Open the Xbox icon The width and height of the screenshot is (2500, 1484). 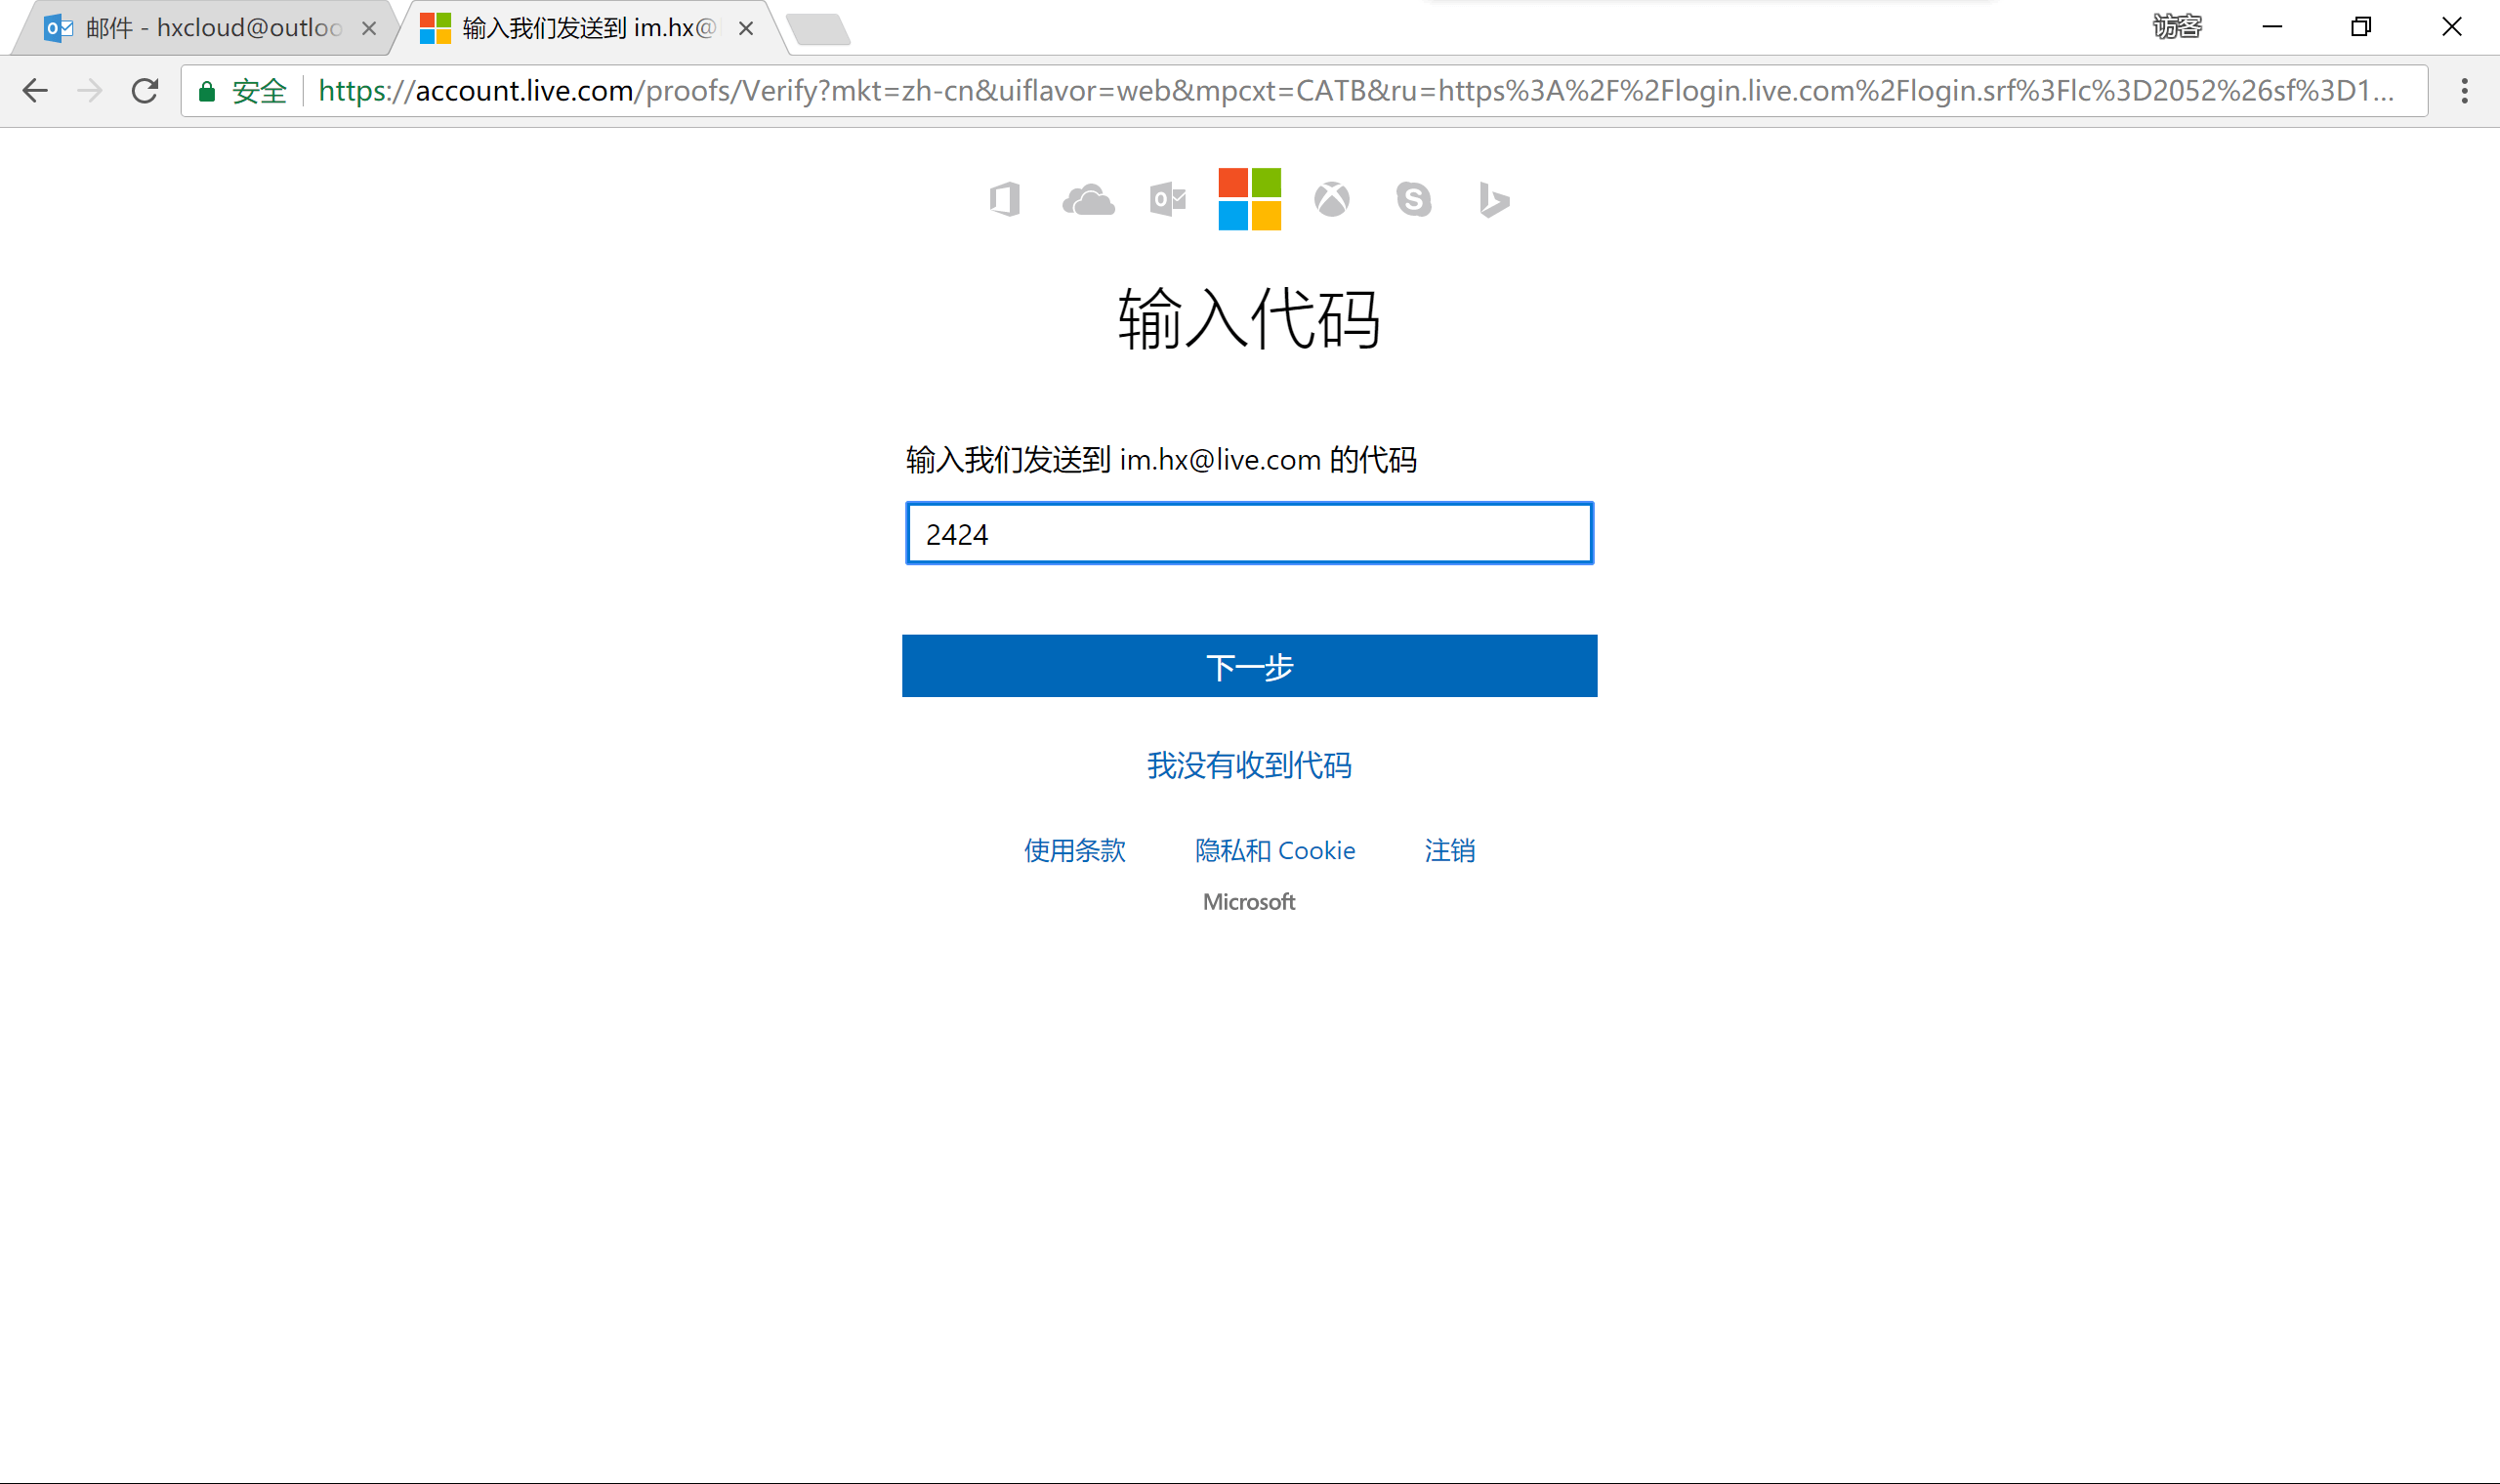tap(1332, 199)
